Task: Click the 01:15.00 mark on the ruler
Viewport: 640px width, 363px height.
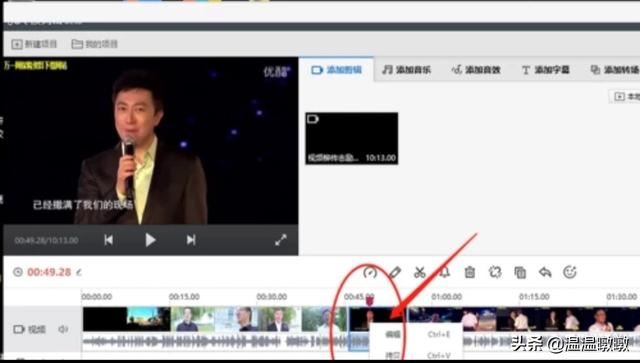Action: 534,296
